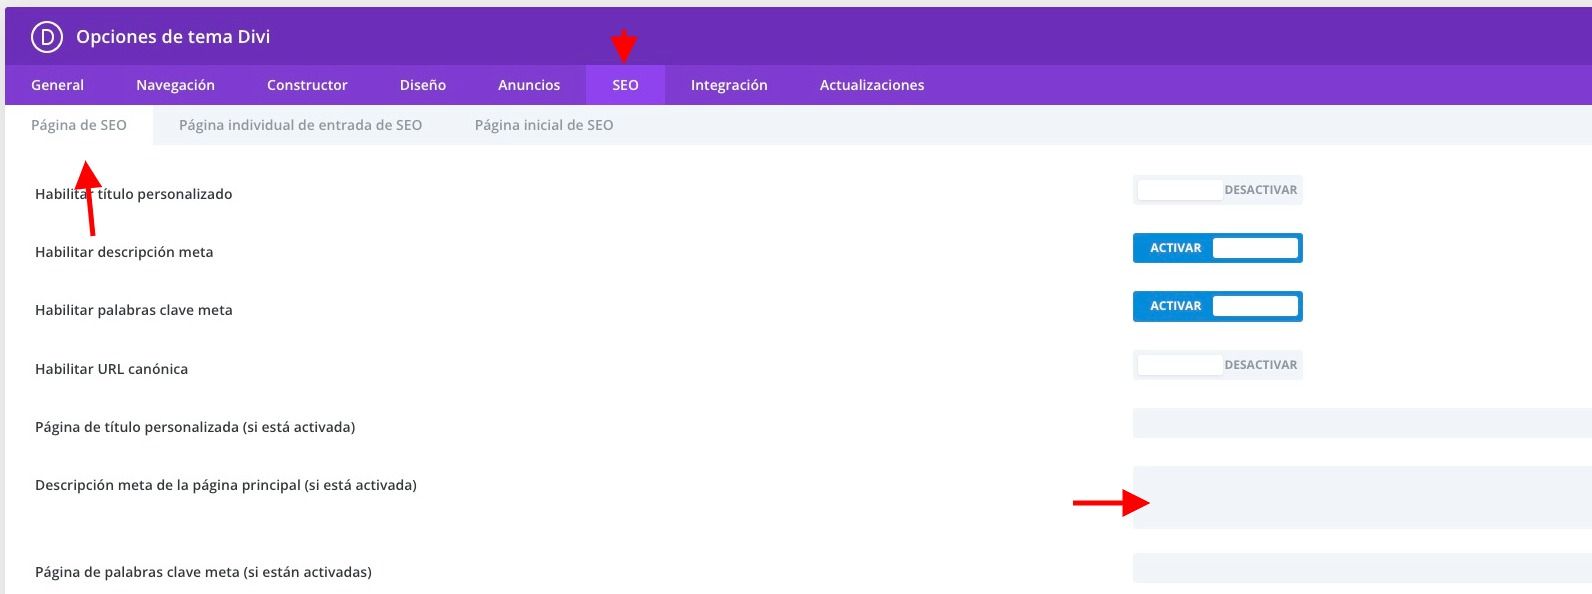Click the Página de palabras clave meta field
The width and height of the screenshot is (1592, 594).
(x=1362, y=568)
